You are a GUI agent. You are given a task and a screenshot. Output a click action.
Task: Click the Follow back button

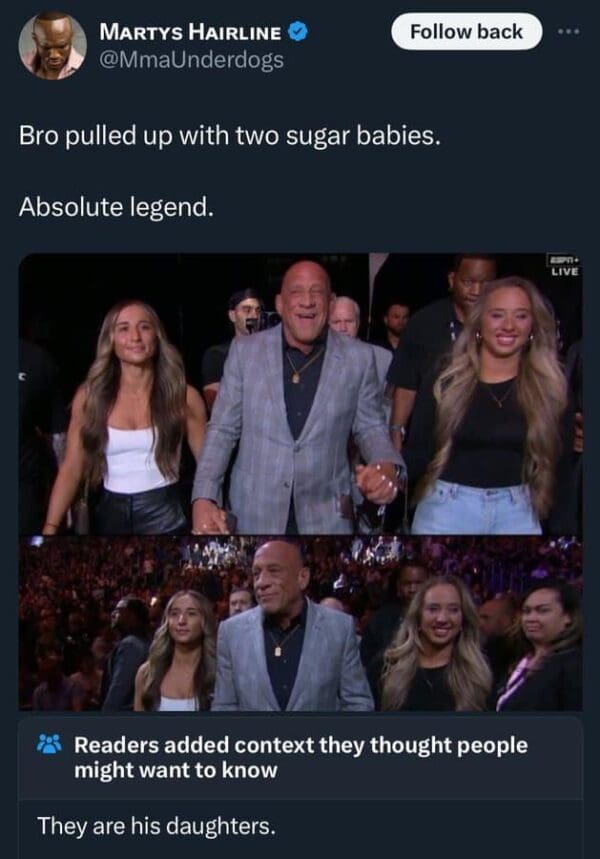466,31
